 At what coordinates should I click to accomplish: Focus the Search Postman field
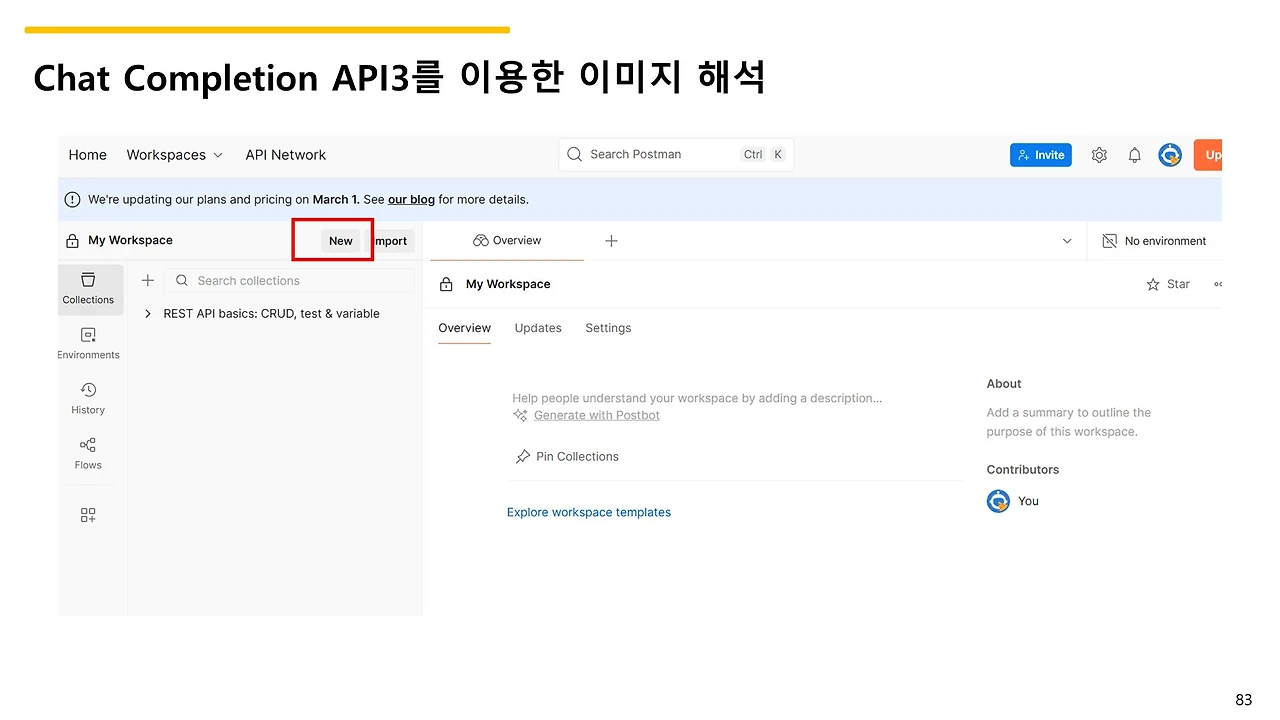point(676,155)
